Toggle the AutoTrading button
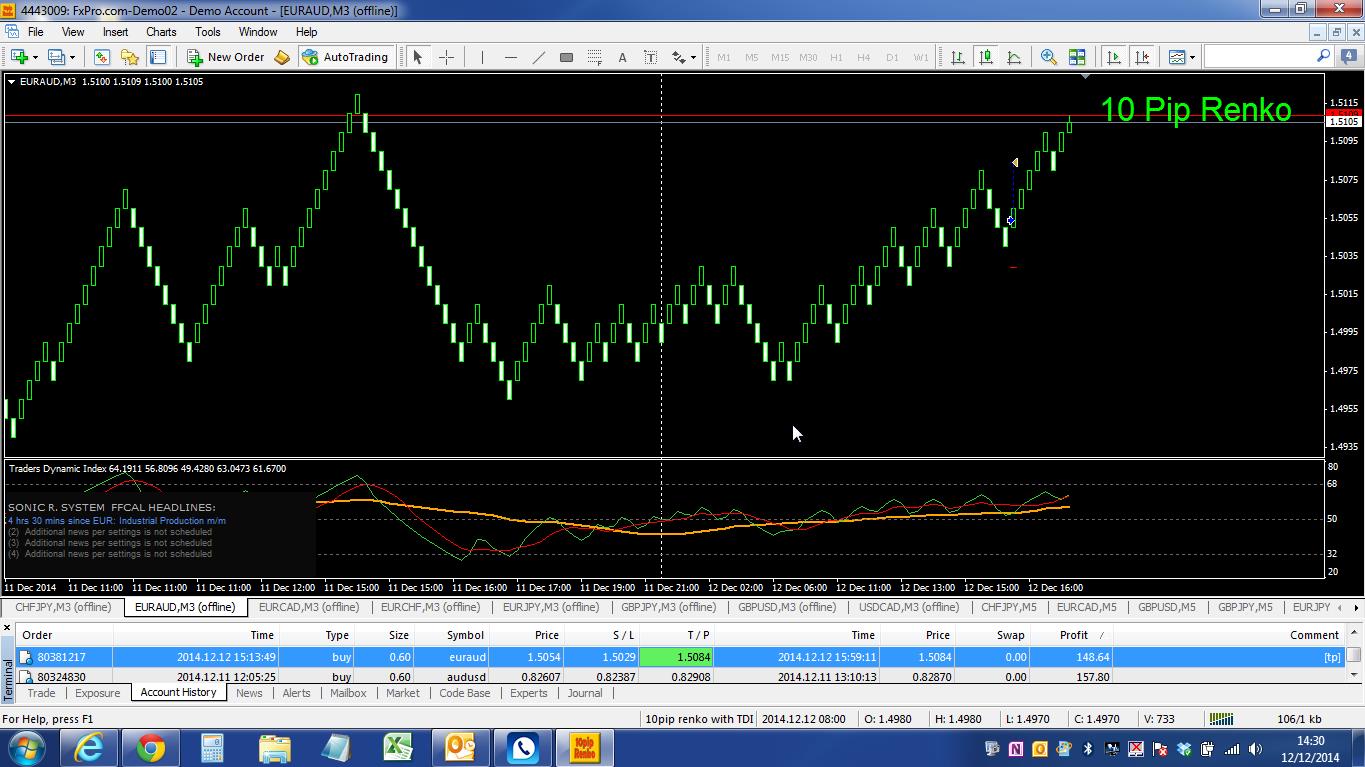Screen dimensions: 1365x767 [345, 57]
